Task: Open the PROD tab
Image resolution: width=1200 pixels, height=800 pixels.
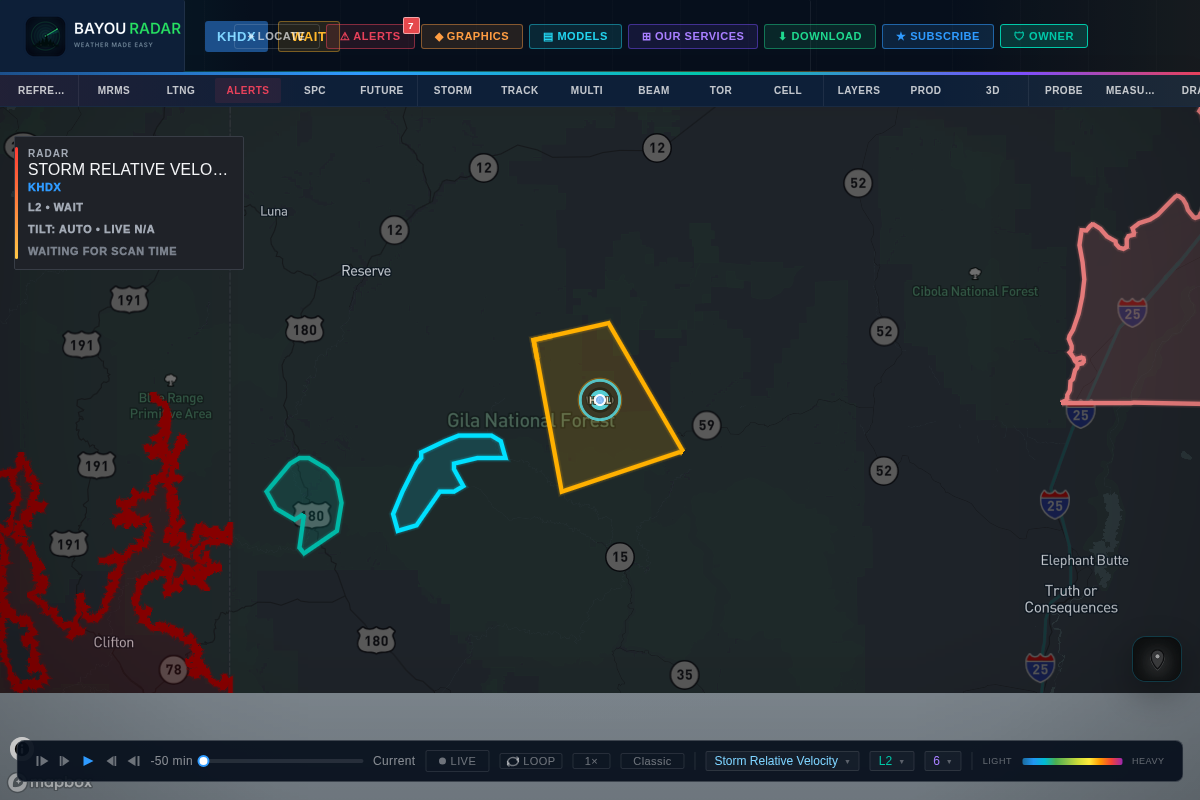Action: (926, 90)
